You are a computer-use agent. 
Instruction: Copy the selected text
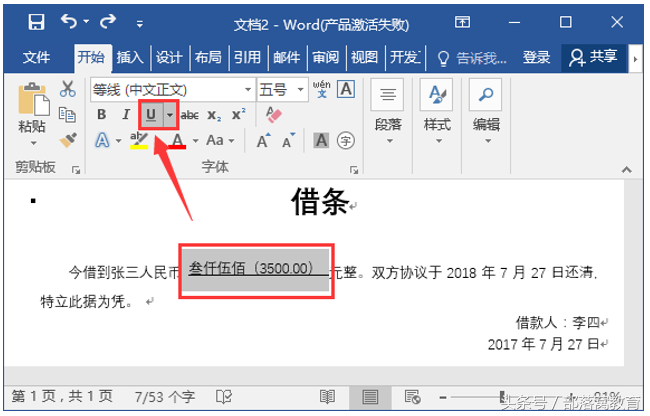(68, 115)
